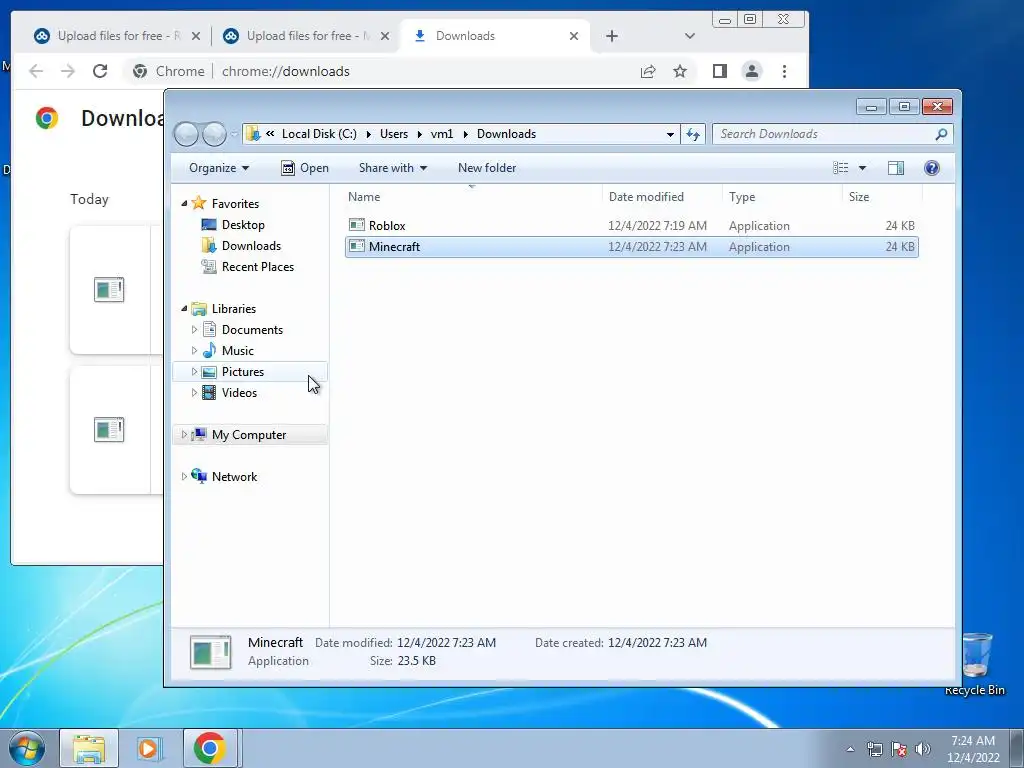1024x768 pixels.
Task: Click the Roblox application file icon
Action: pos(357,225)
